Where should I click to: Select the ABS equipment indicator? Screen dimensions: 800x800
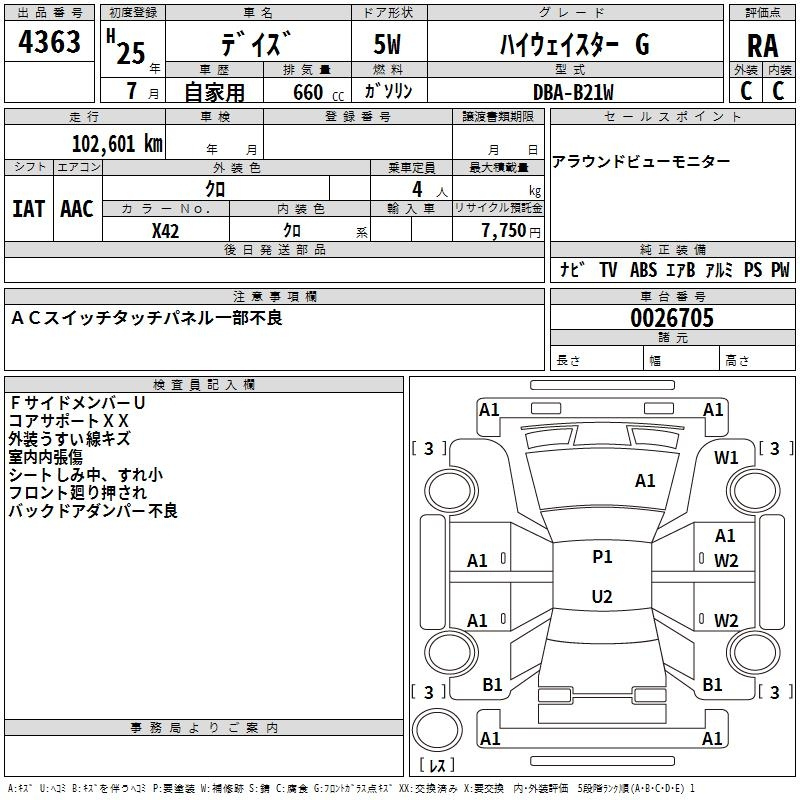[643, 270]
